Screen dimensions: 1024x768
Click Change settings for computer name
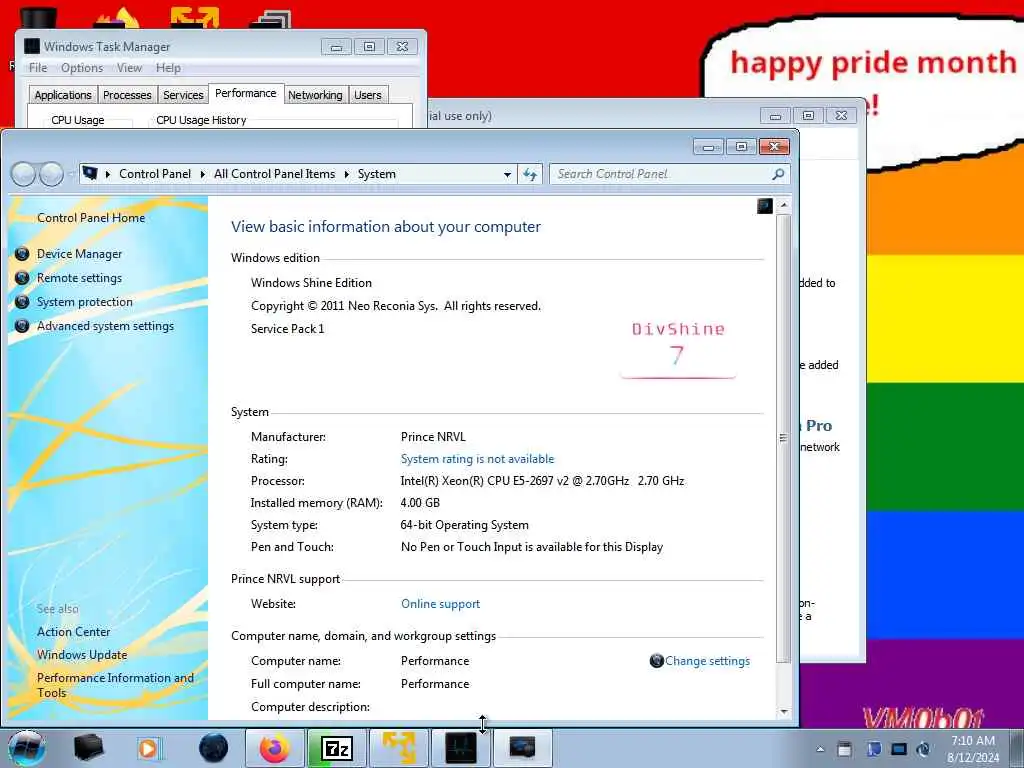click(x=707, y=661)
